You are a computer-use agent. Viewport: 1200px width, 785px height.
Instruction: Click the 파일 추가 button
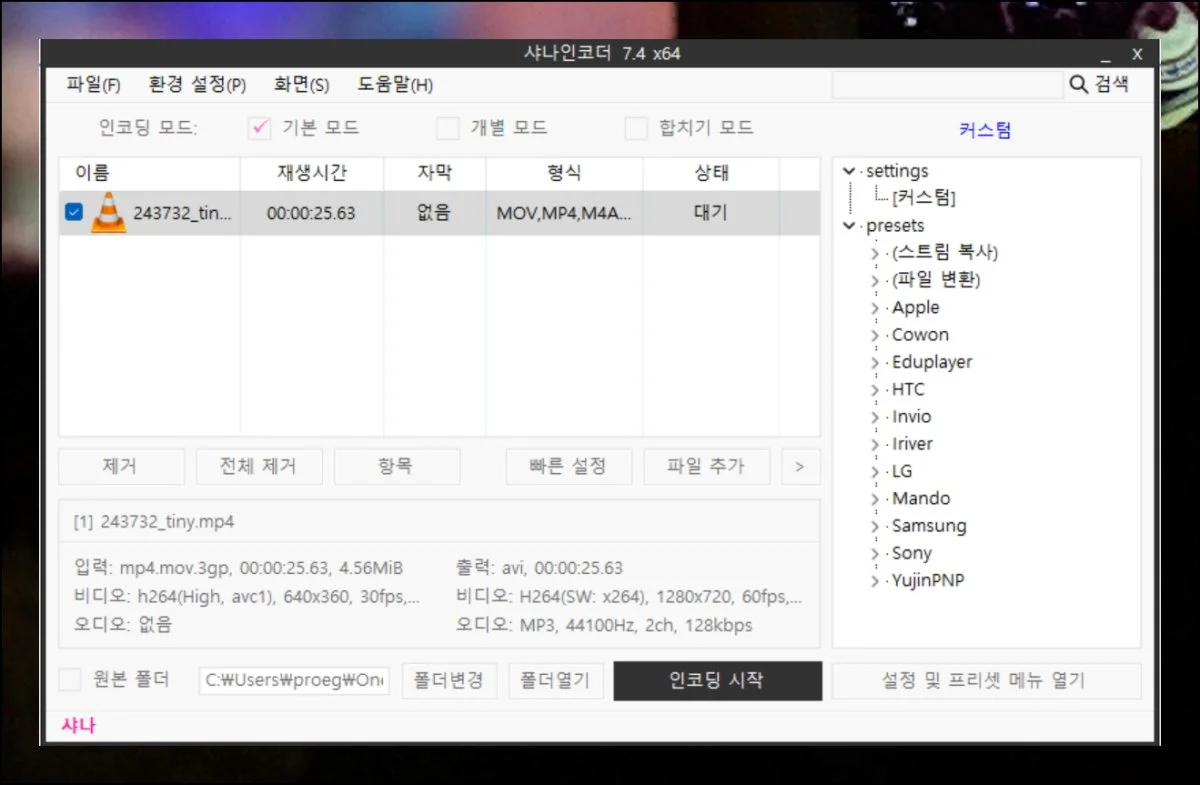coord(706,466)
